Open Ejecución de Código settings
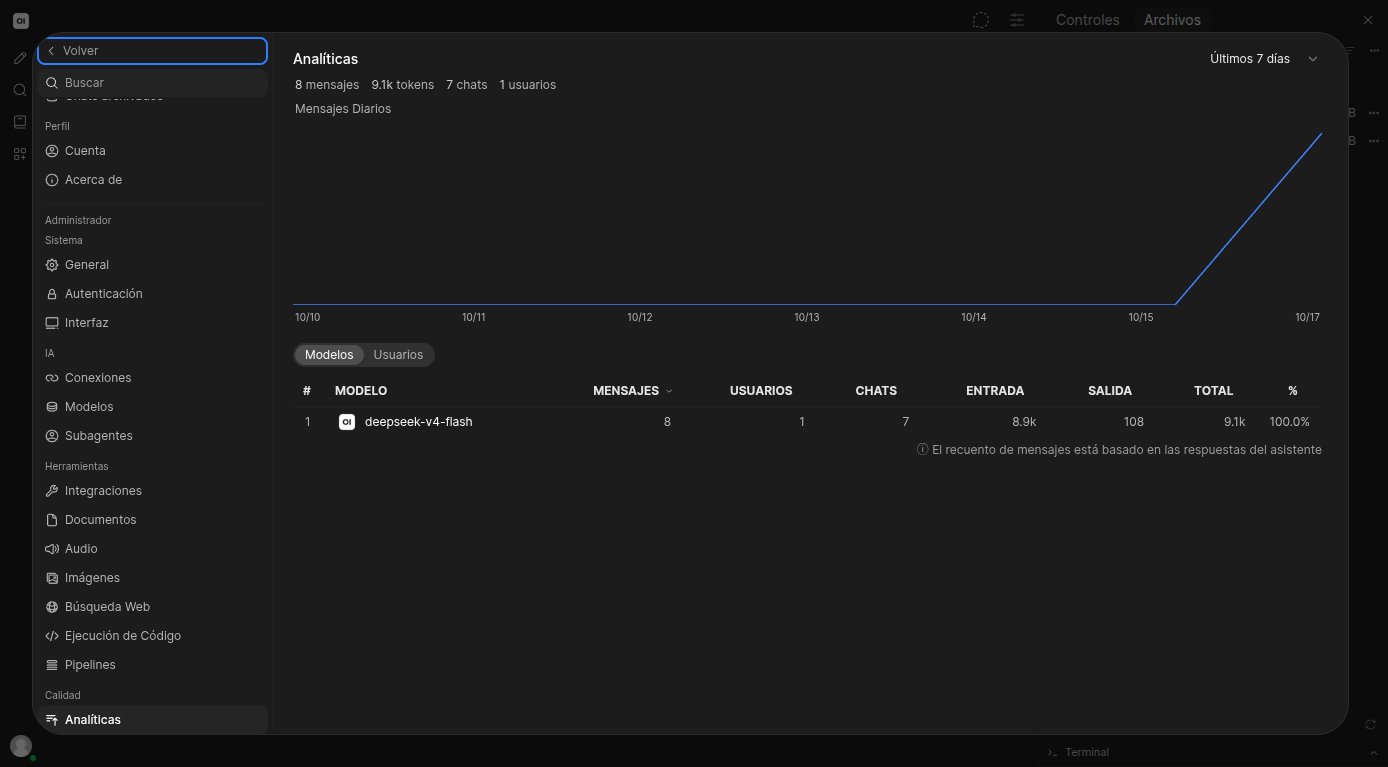 point(152,636)
